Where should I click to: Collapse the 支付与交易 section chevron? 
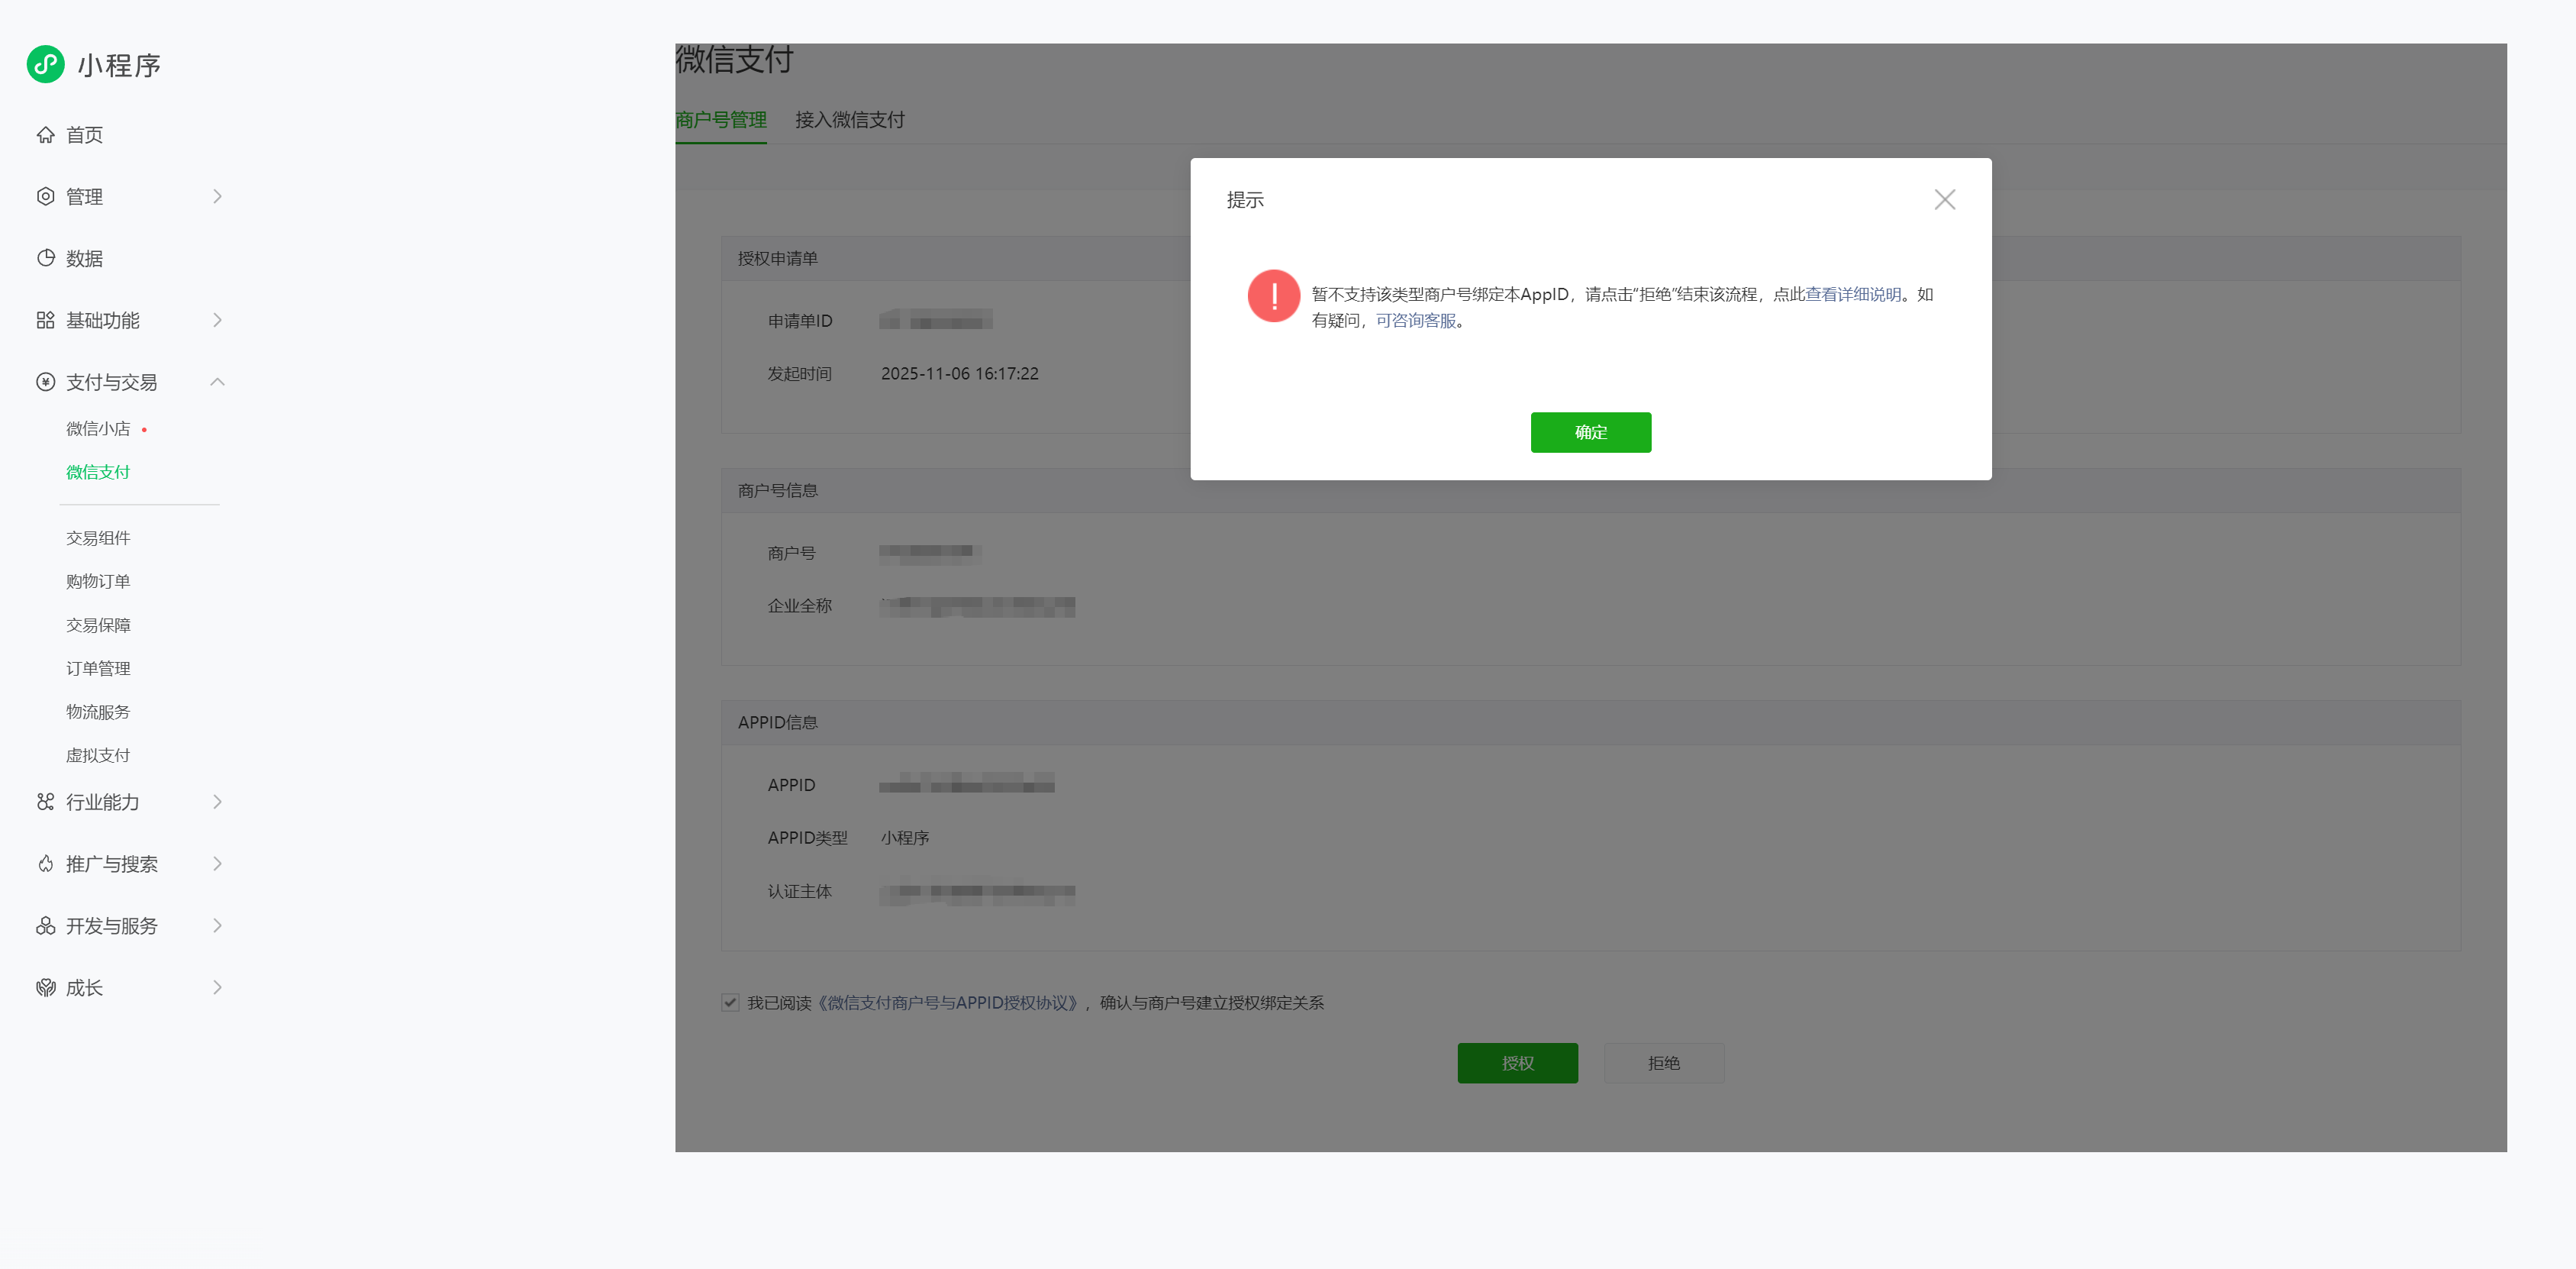217,382
